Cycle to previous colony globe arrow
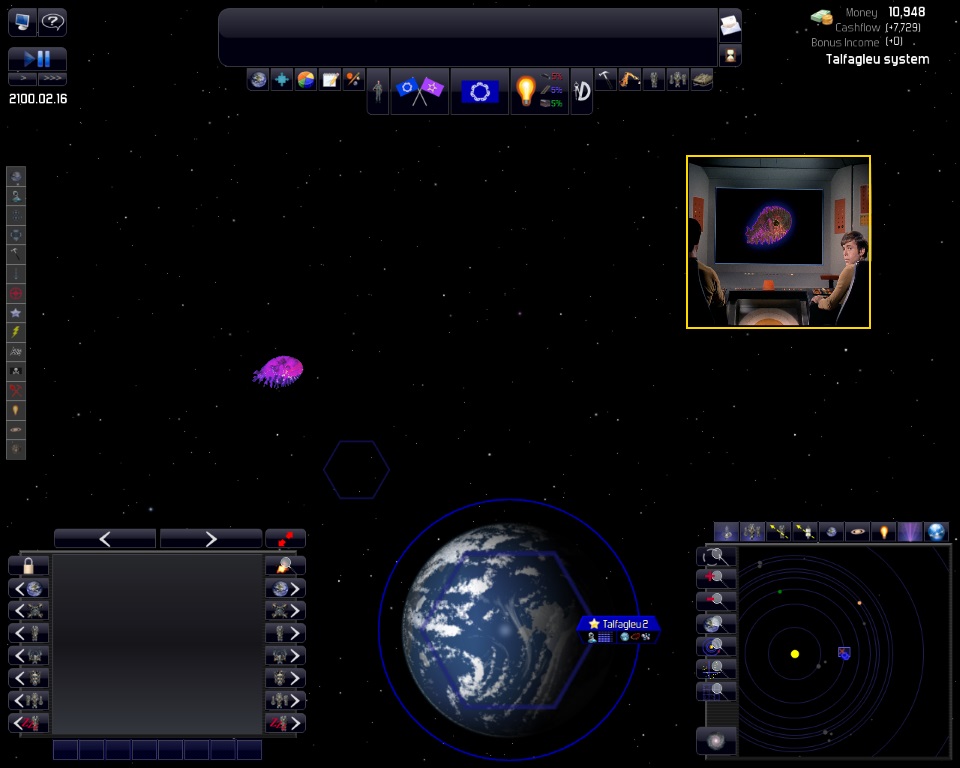 pyautogui.click(x=28, y=589)
